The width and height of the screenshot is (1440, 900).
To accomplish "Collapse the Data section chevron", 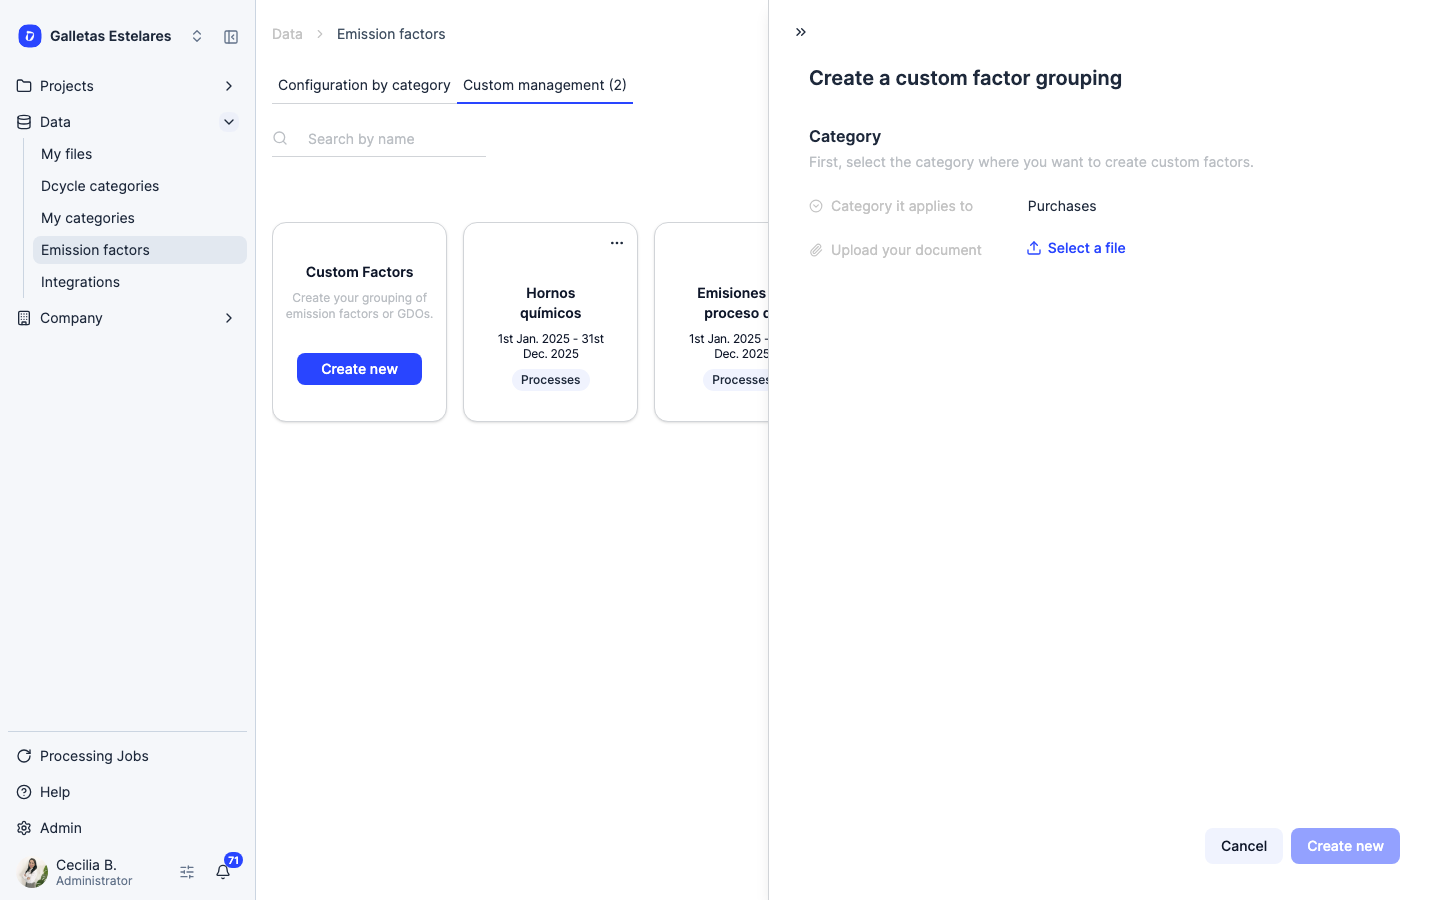I will click(229, 122).
